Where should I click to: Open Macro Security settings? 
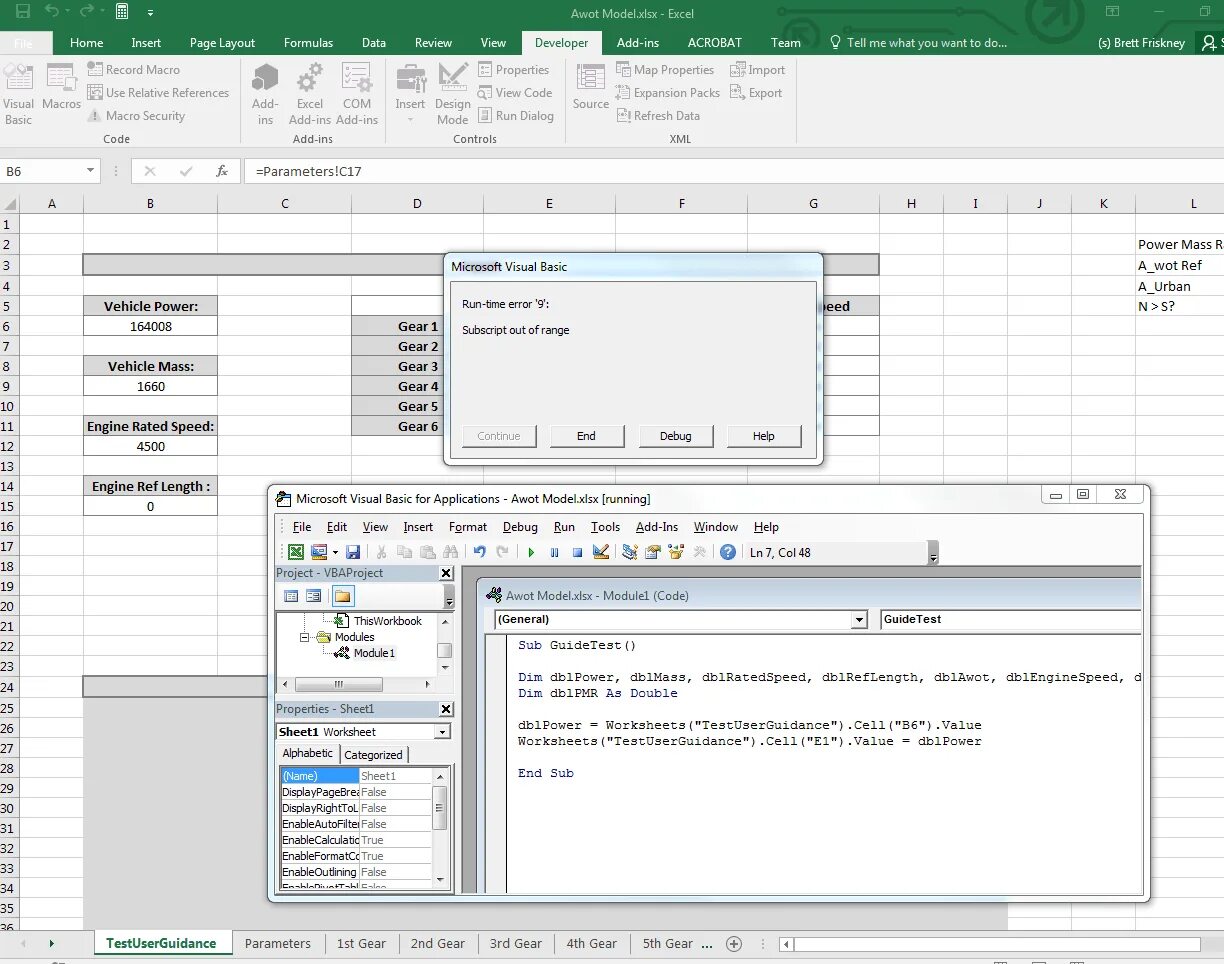point(135,116)
